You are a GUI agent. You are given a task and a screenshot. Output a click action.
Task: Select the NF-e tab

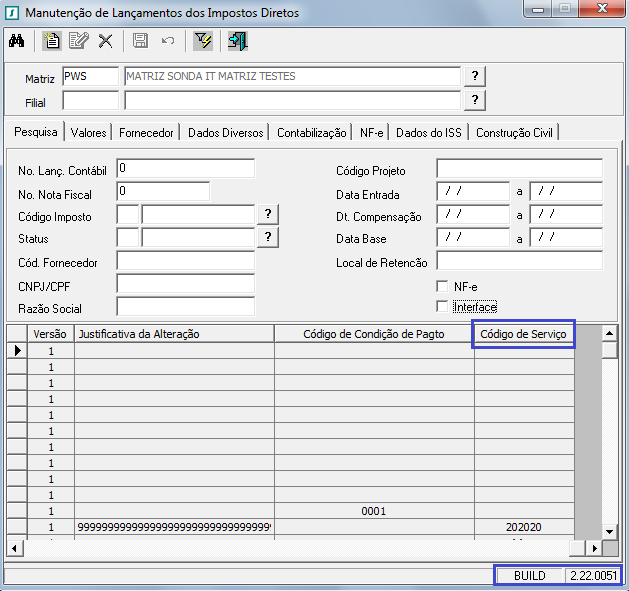pos(371,133)
